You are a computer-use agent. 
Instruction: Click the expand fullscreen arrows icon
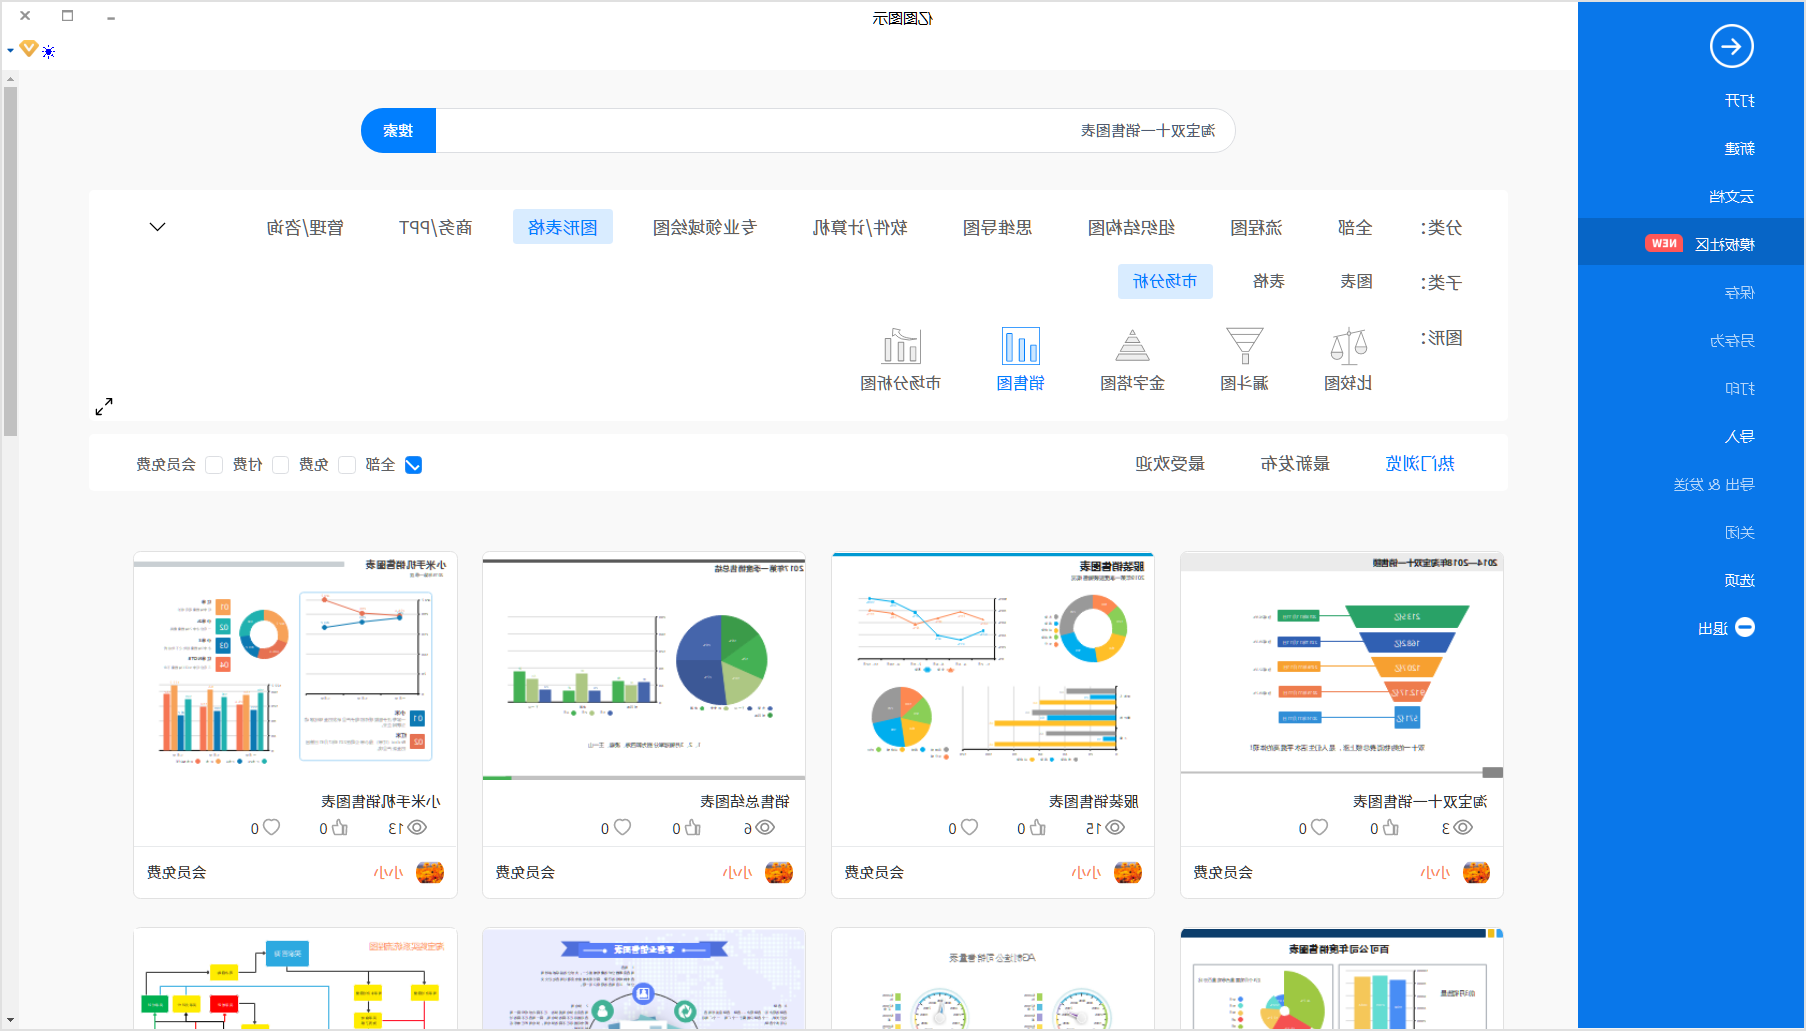(x=104, y=406)
